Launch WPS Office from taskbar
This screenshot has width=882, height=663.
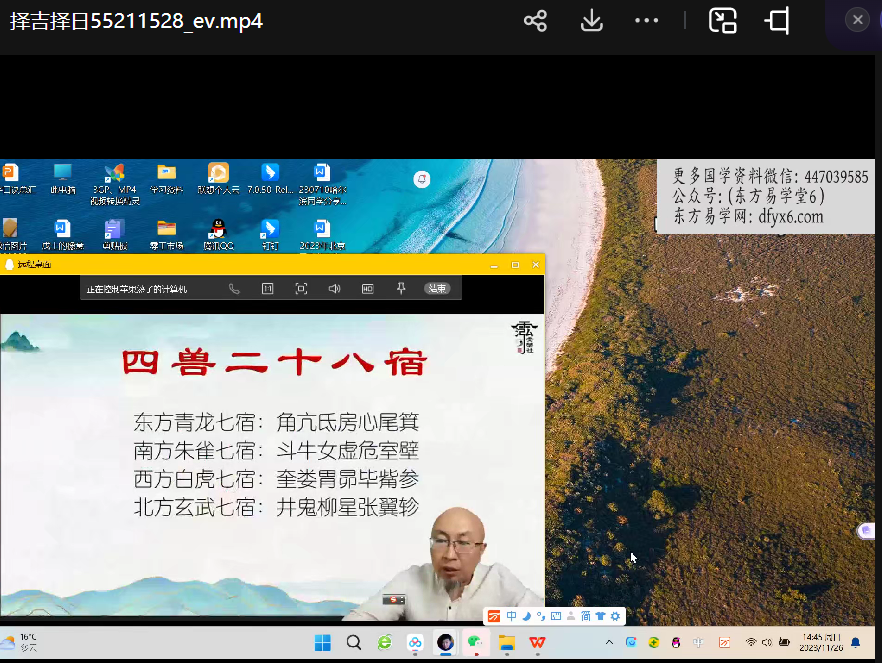point(537,642)
